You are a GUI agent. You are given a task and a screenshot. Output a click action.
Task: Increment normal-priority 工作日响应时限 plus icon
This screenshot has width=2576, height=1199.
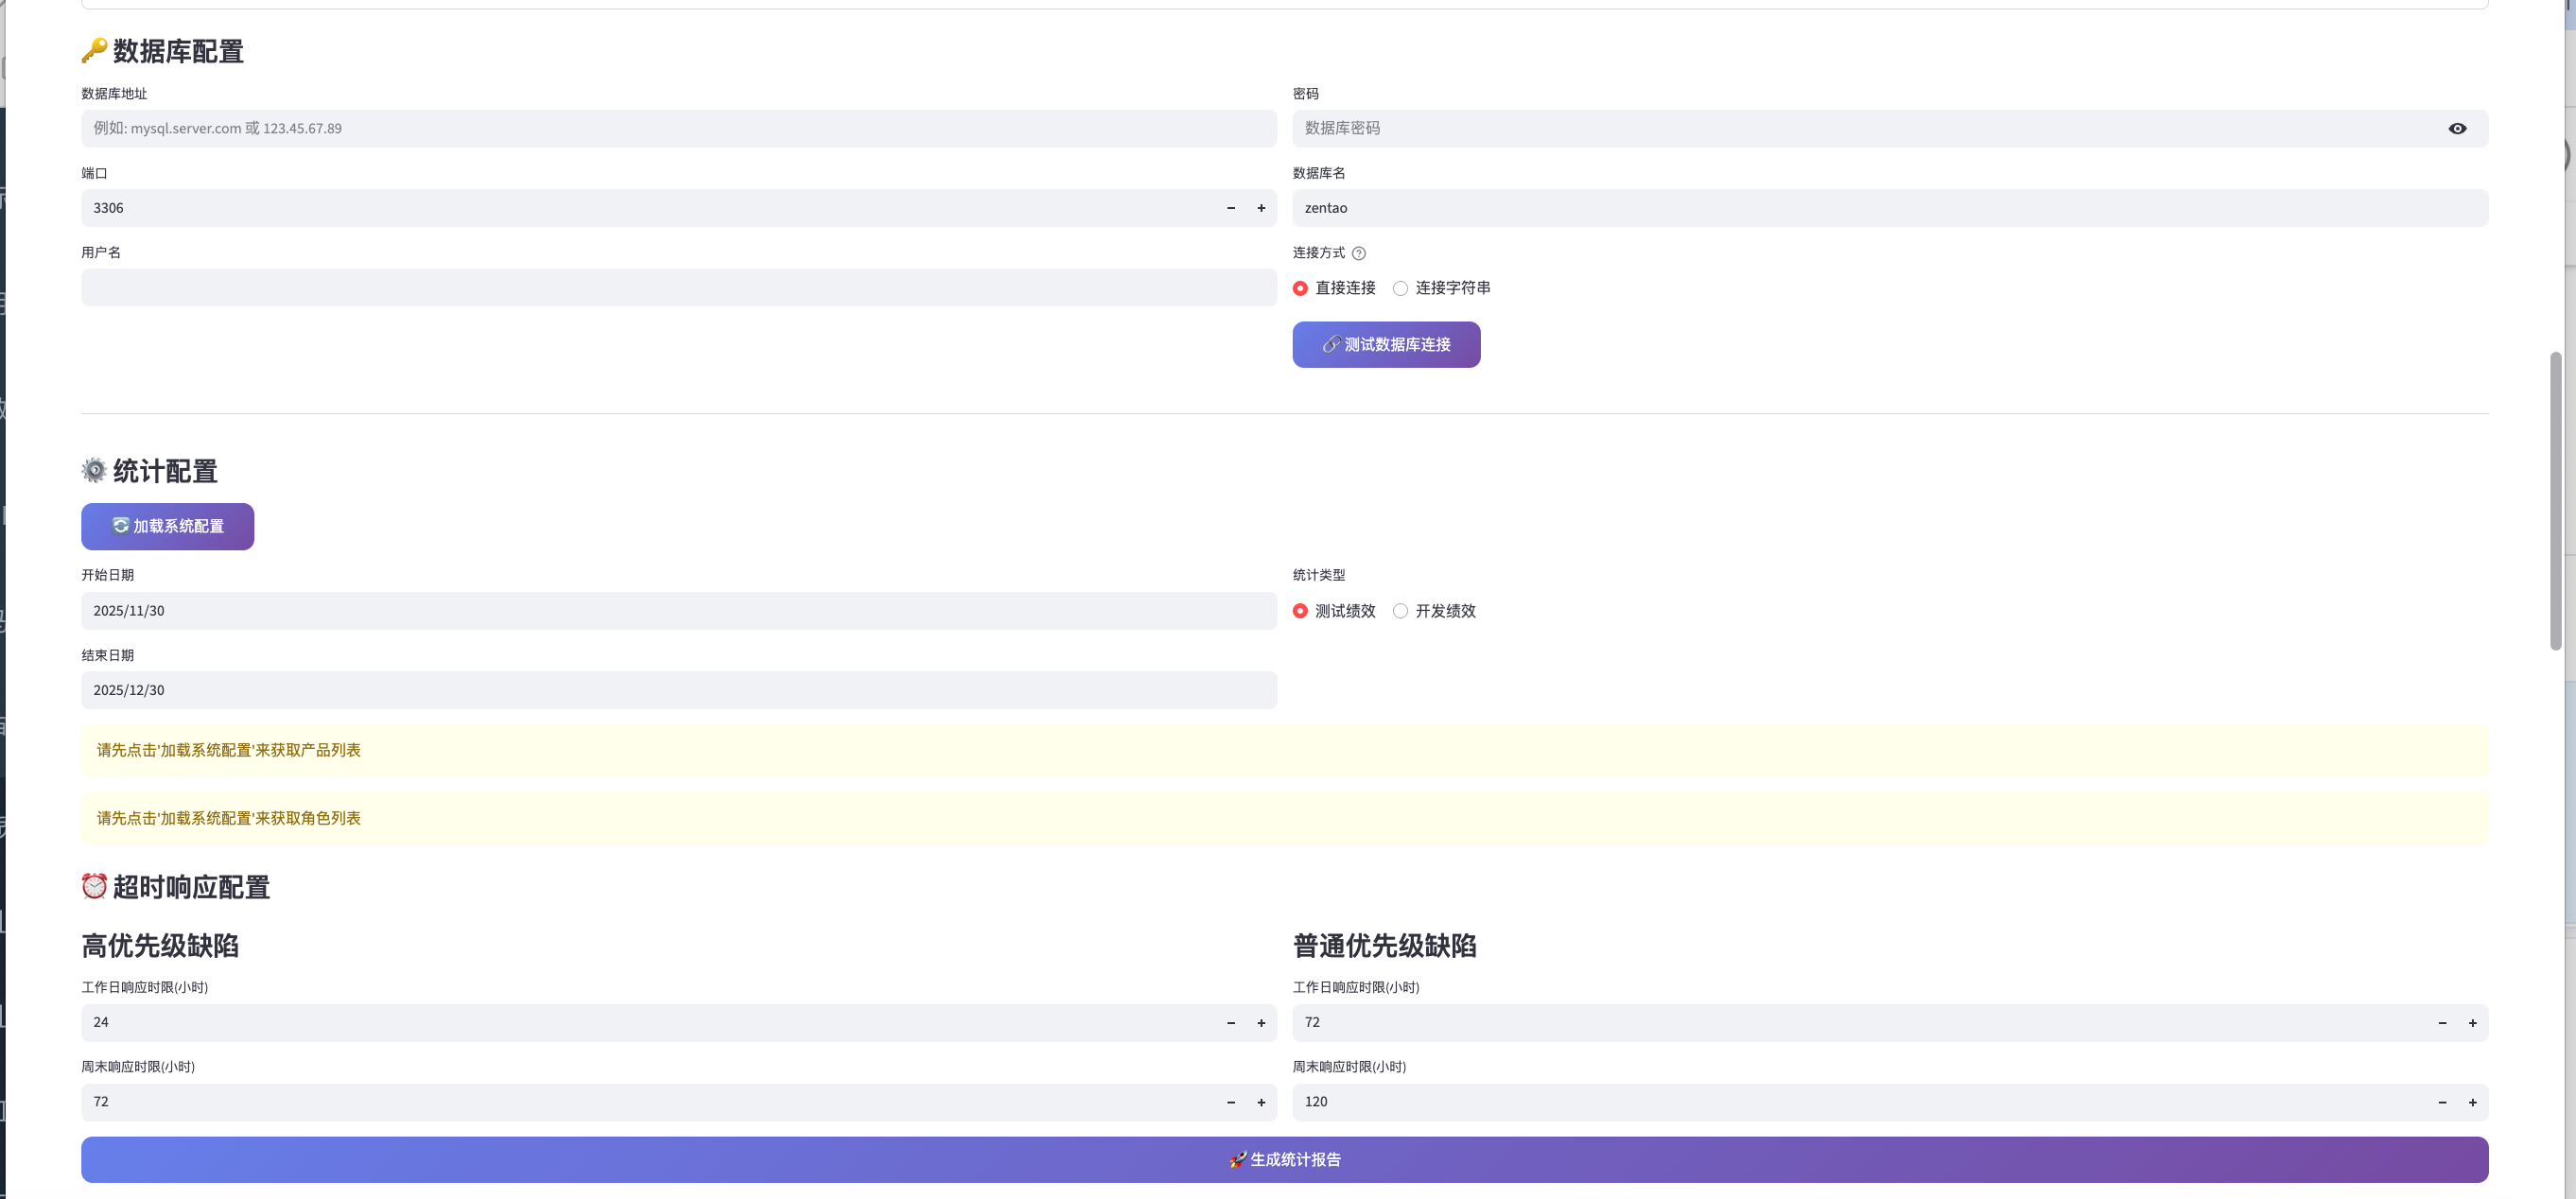2472,1022
